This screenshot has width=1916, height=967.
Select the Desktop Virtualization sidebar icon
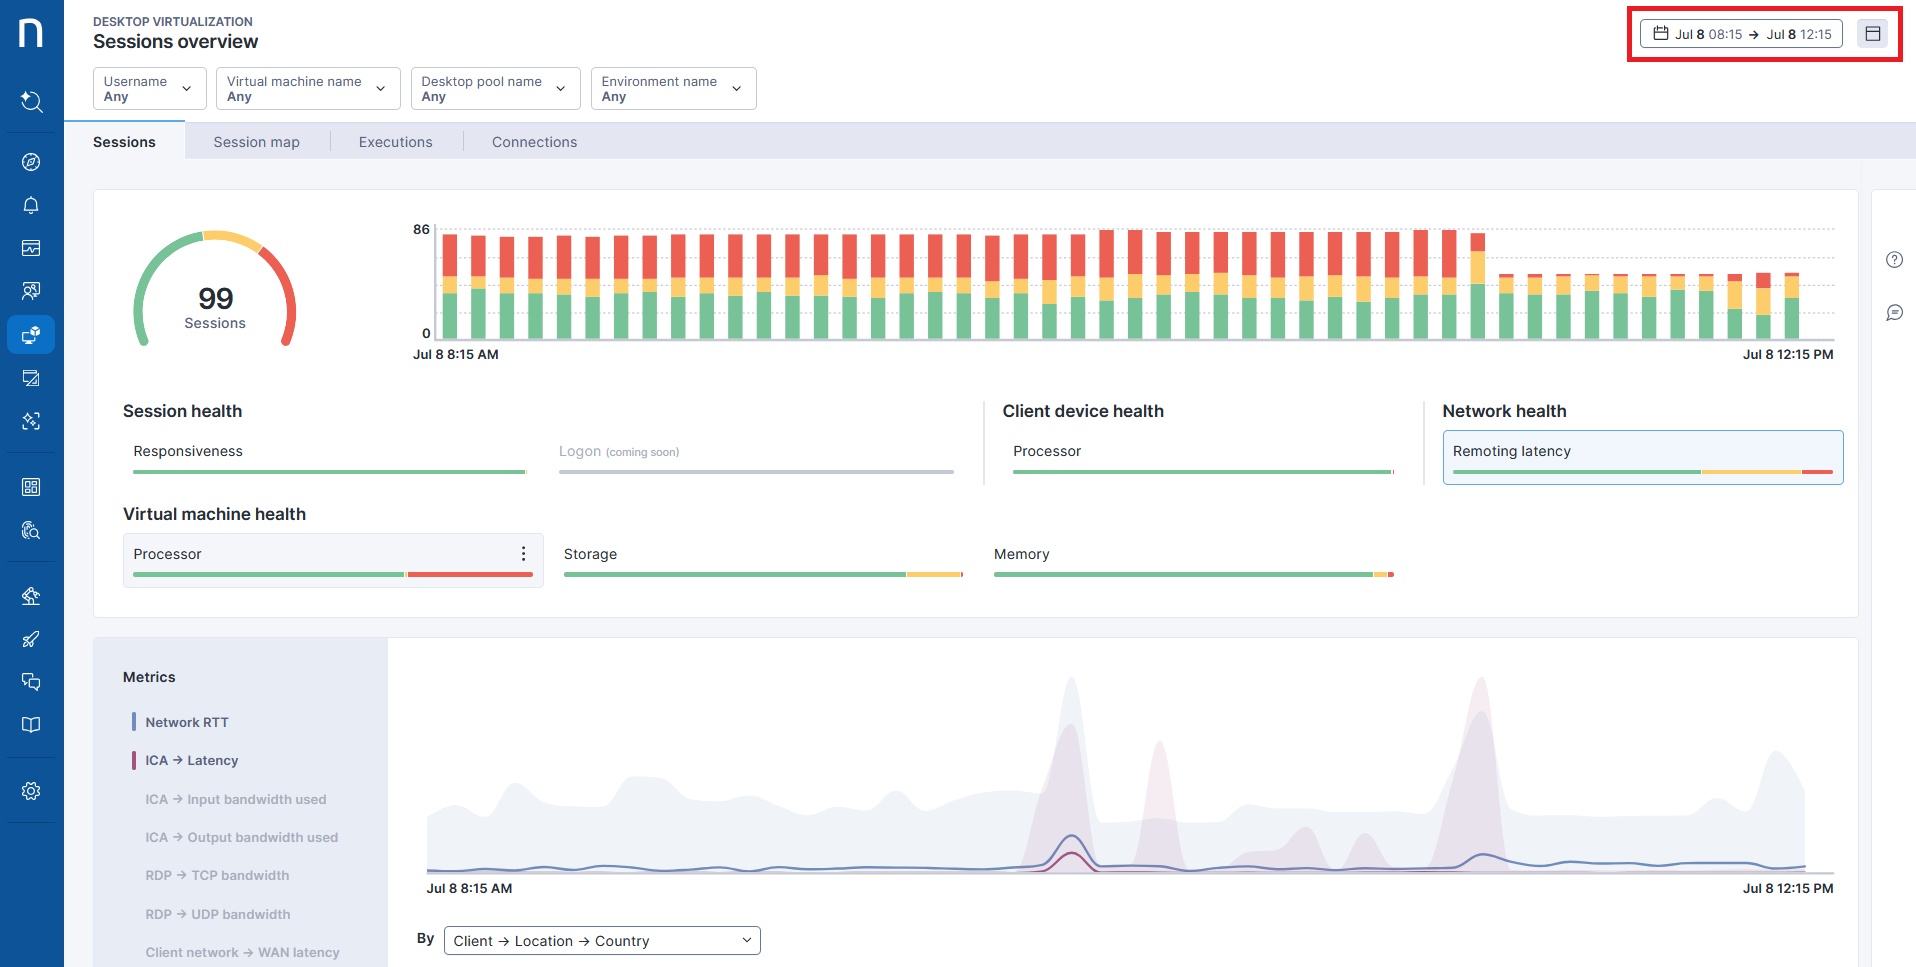coord(31,334)
